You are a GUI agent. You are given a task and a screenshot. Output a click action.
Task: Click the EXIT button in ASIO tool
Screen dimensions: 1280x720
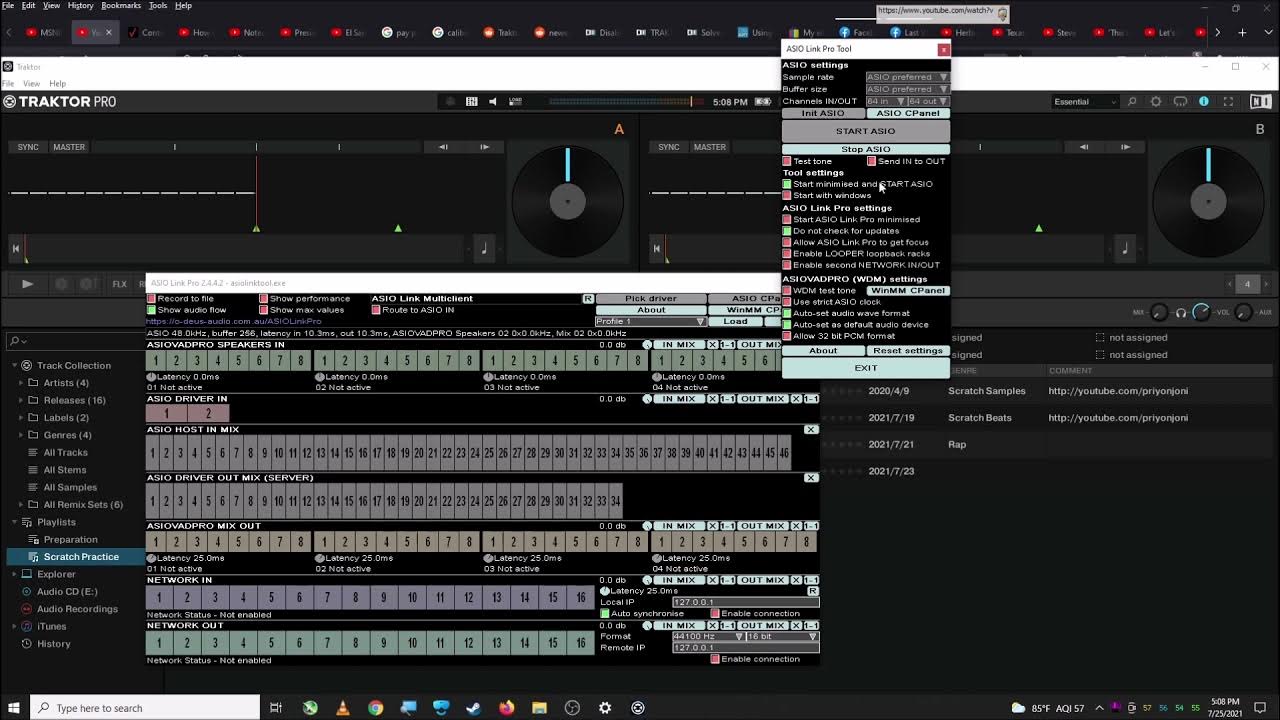coord(865,368)
